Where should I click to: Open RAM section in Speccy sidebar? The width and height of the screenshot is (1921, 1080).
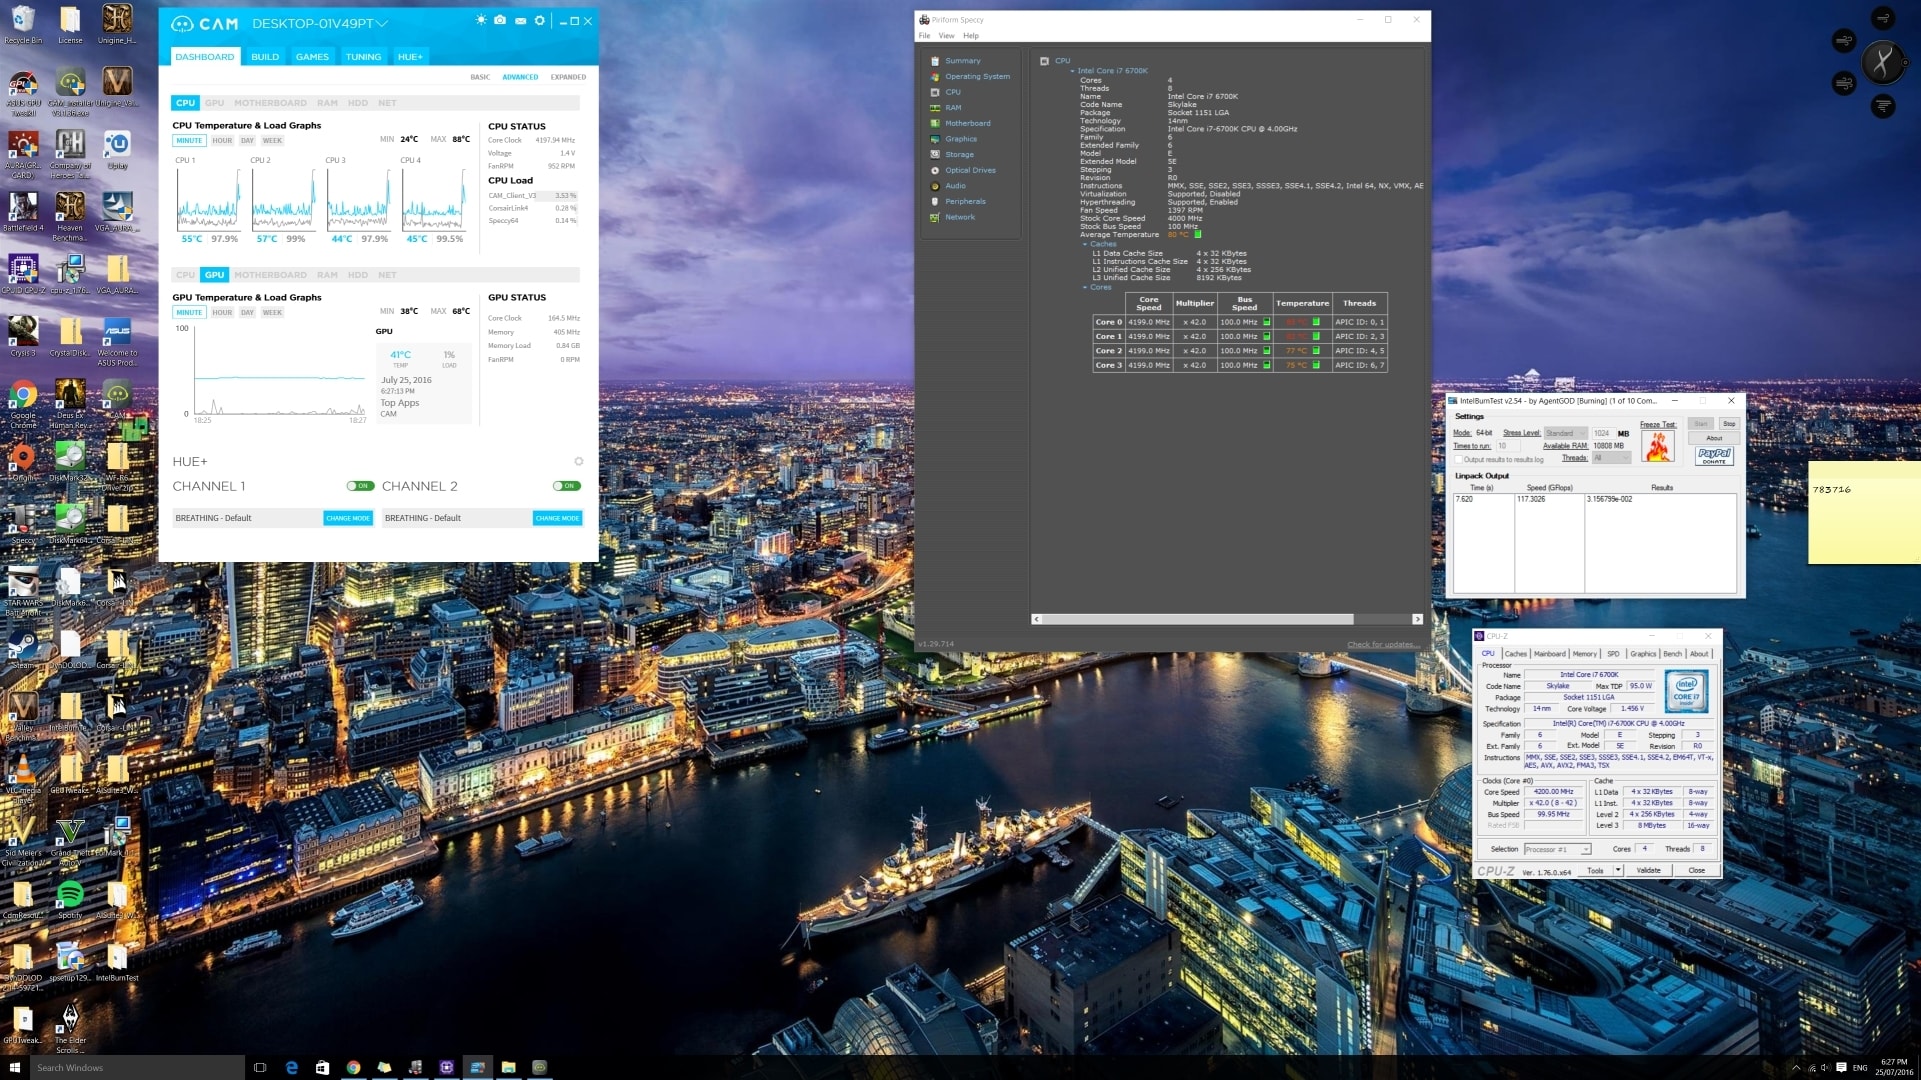click(x=946, y=108)
